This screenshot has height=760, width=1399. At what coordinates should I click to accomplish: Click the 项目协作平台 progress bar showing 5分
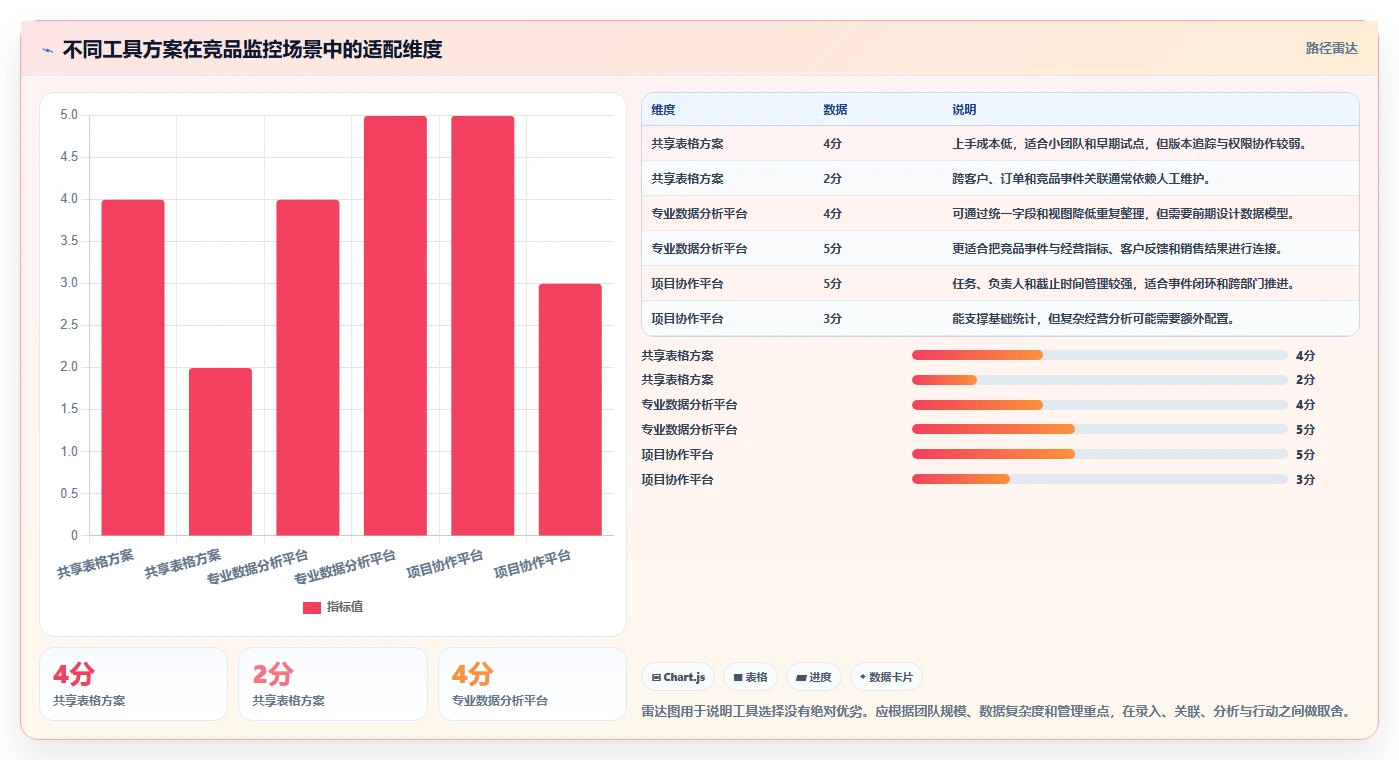pyautogui.click(x=1100, y=454)
